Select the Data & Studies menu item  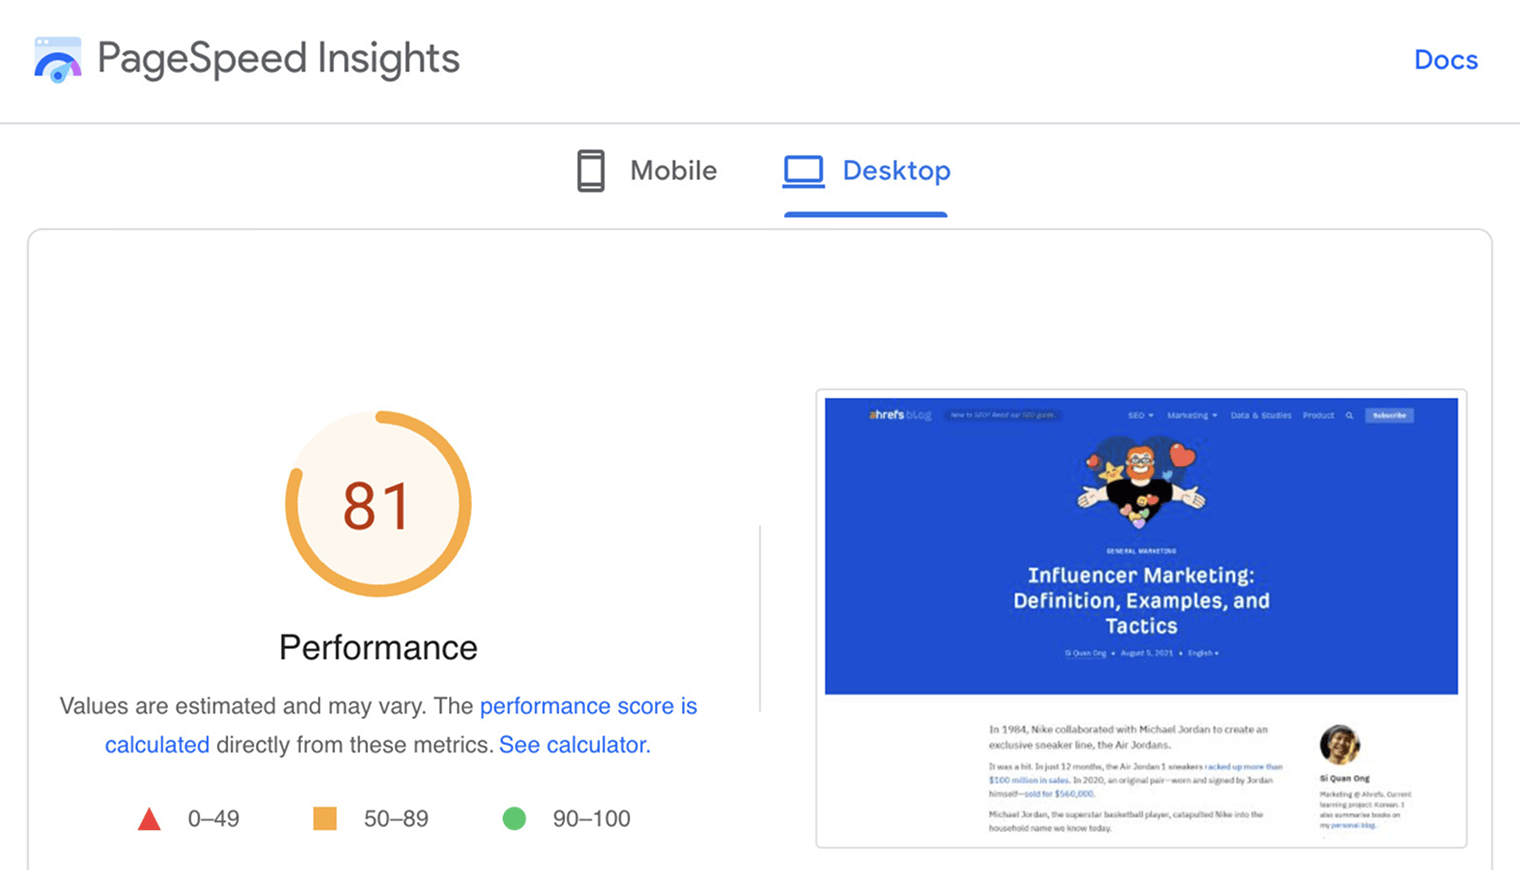pos(1260,415)
